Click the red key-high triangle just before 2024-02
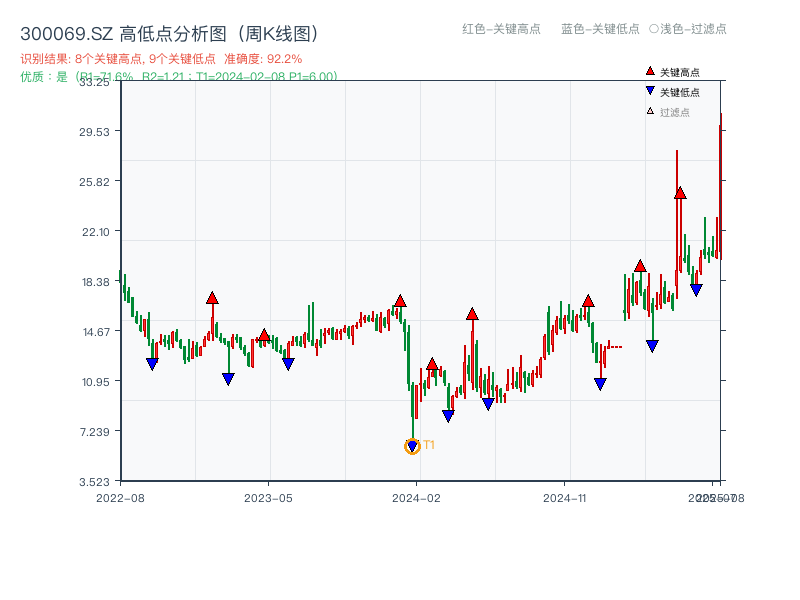This screenshot has width=800, height=600. coord(400,301)
